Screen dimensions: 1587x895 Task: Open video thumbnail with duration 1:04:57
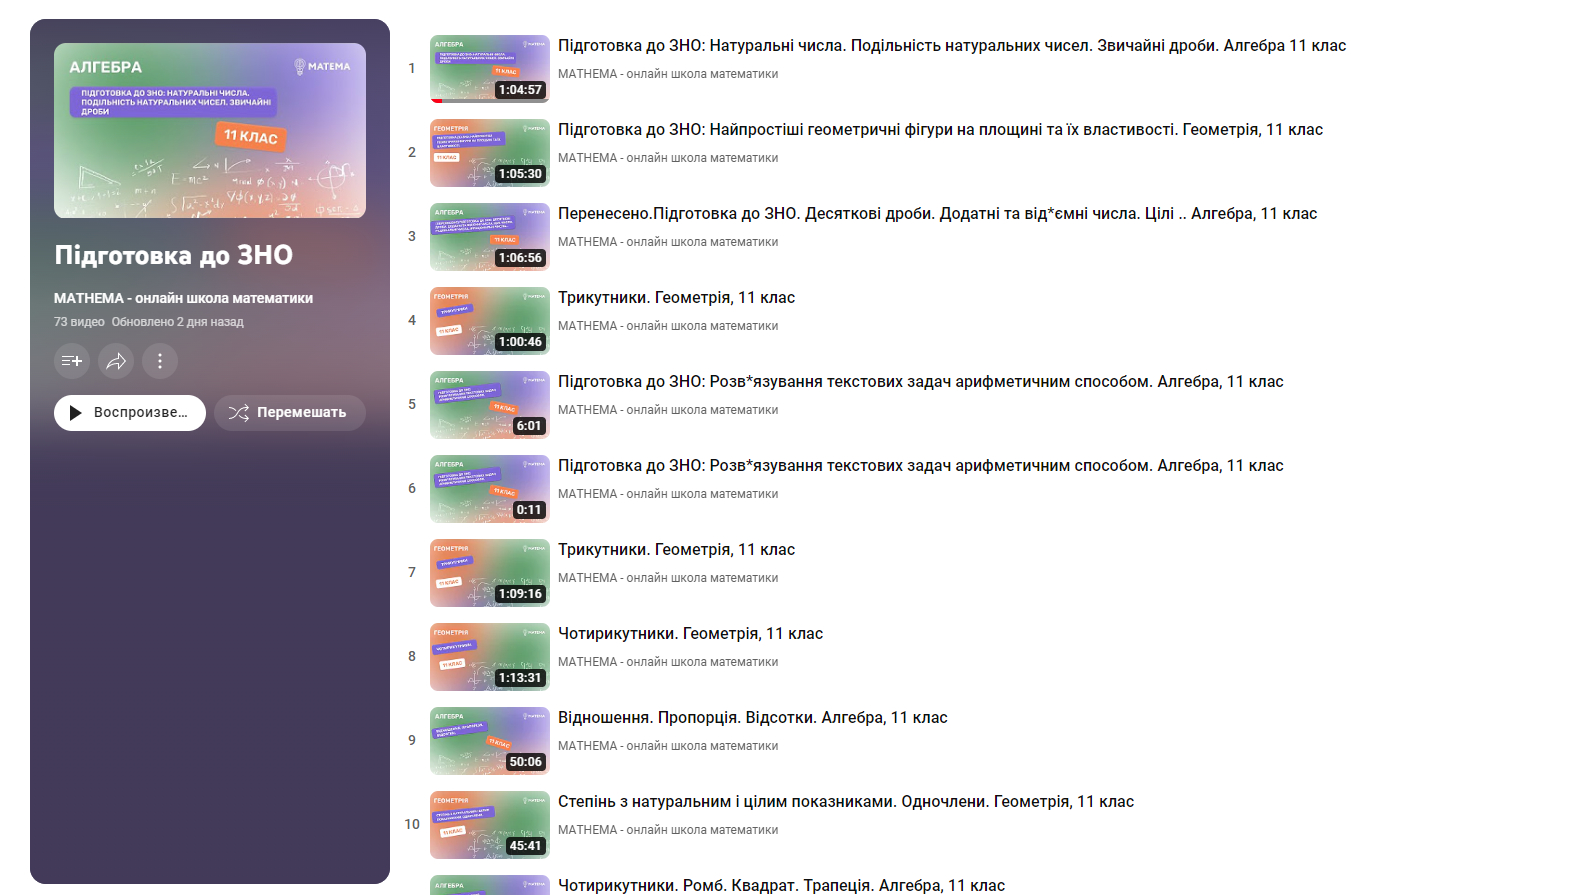pyautogui.click(x=490, y=69)
